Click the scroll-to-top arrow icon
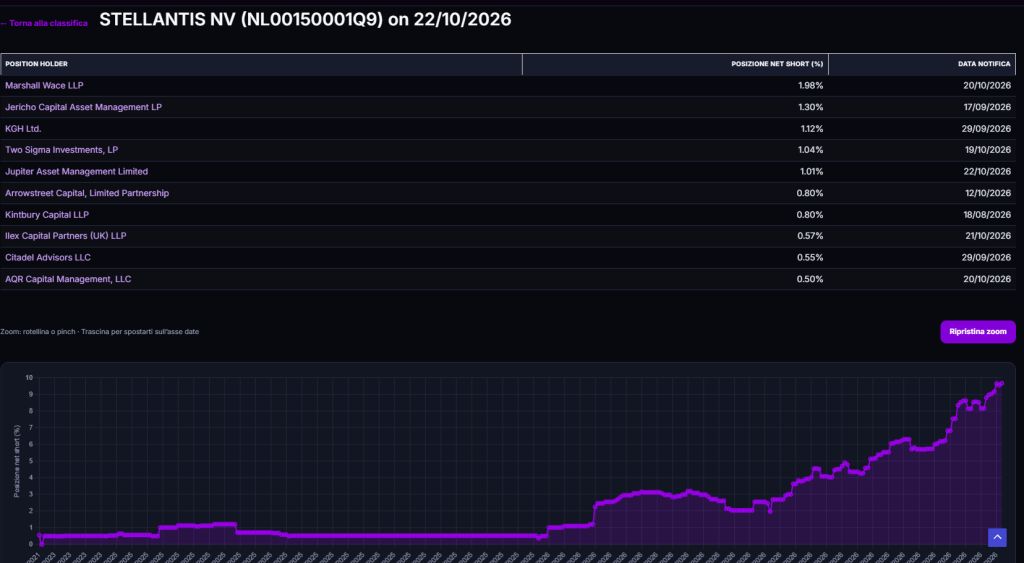1024x563 pixels. 997,537
